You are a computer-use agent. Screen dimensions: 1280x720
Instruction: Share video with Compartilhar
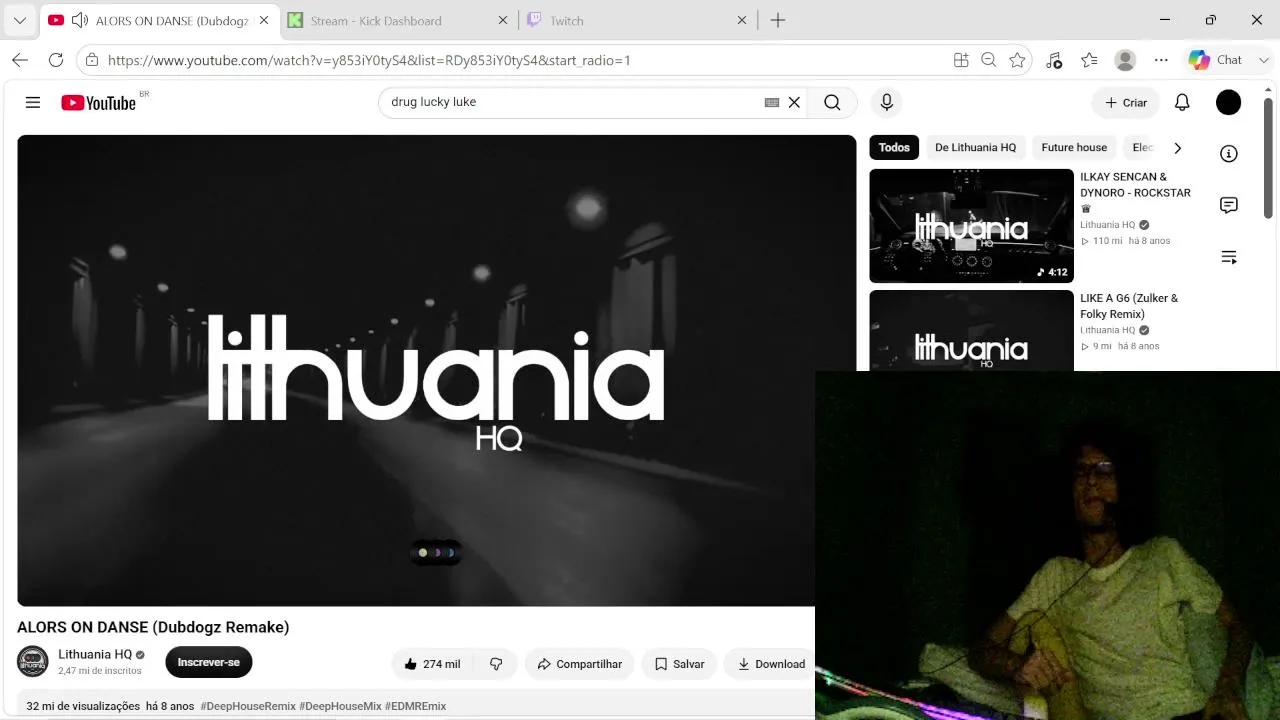[x=580, y=664]
